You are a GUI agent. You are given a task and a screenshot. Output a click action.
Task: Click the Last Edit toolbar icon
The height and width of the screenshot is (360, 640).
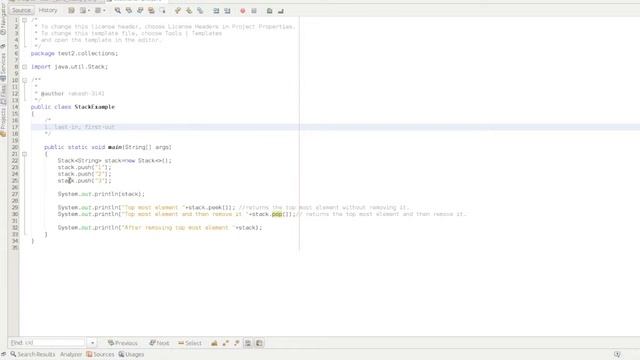pos(71,11)
